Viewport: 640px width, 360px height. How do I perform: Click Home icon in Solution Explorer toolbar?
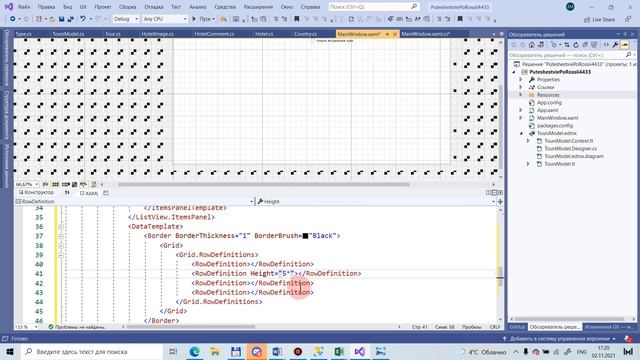[531, 45]
